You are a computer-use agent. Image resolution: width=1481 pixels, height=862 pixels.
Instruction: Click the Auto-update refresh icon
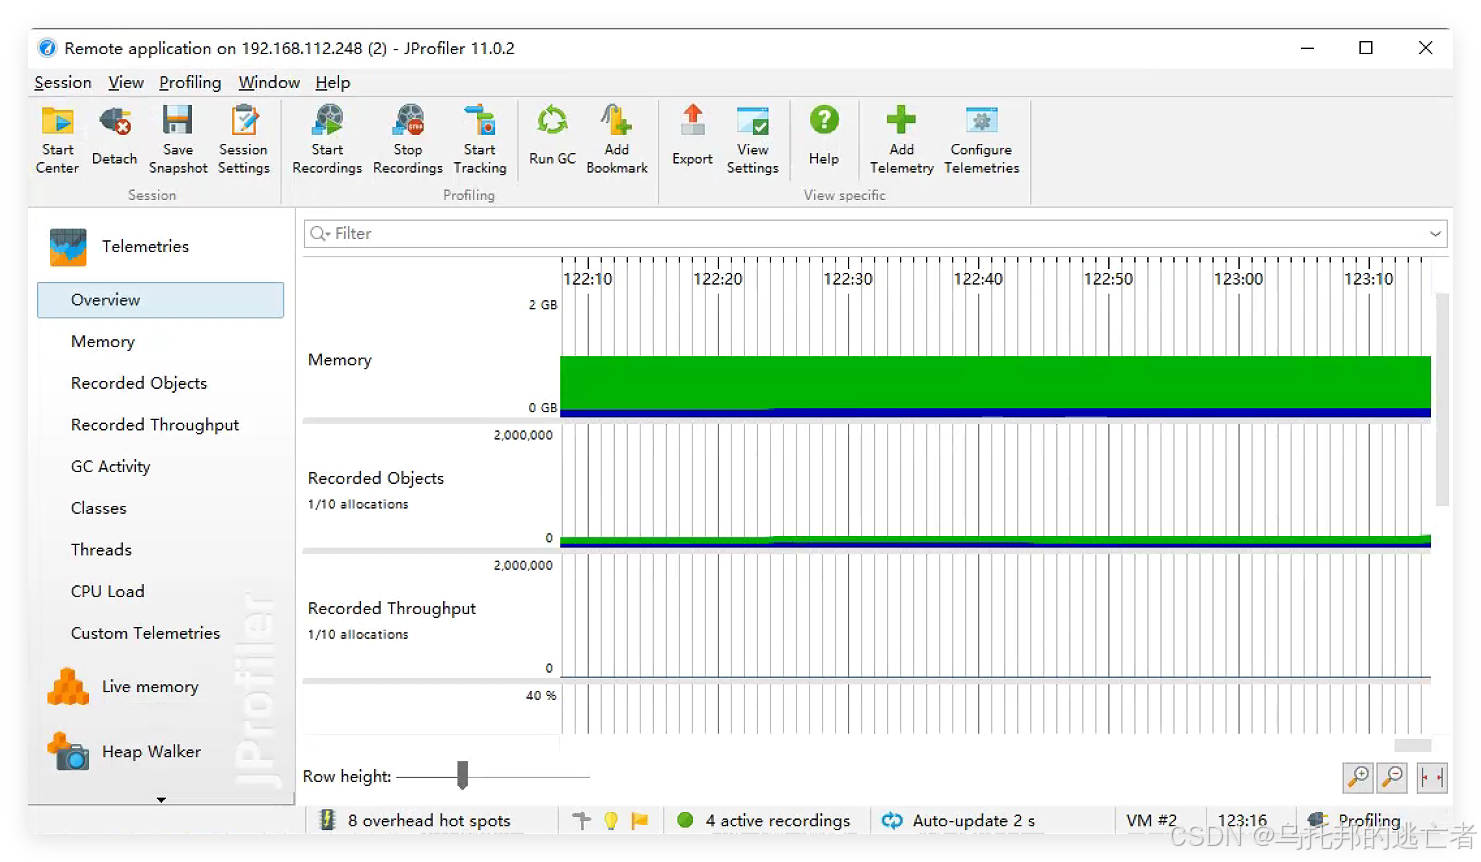tap(892, 821)
